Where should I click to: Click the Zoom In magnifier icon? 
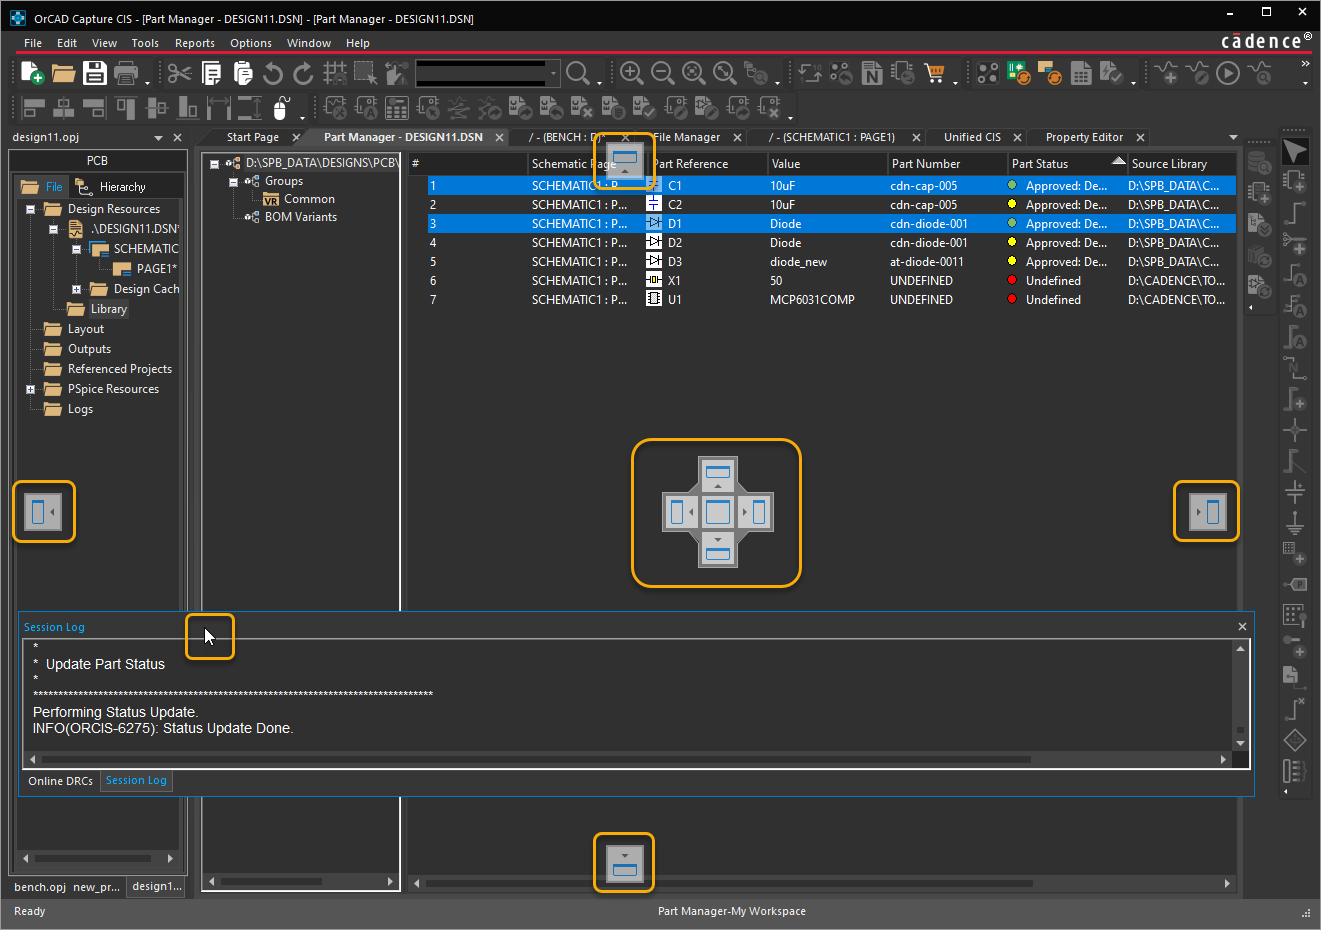[x=631, y=73]
